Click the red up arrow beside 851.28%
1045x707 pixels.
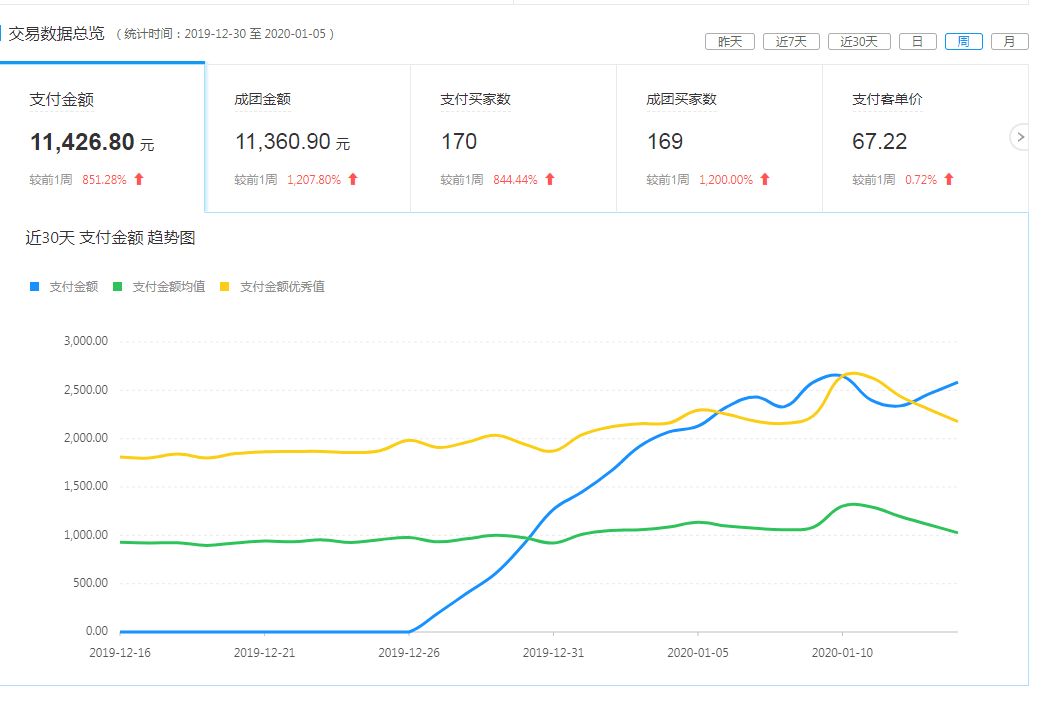[139, 179]
